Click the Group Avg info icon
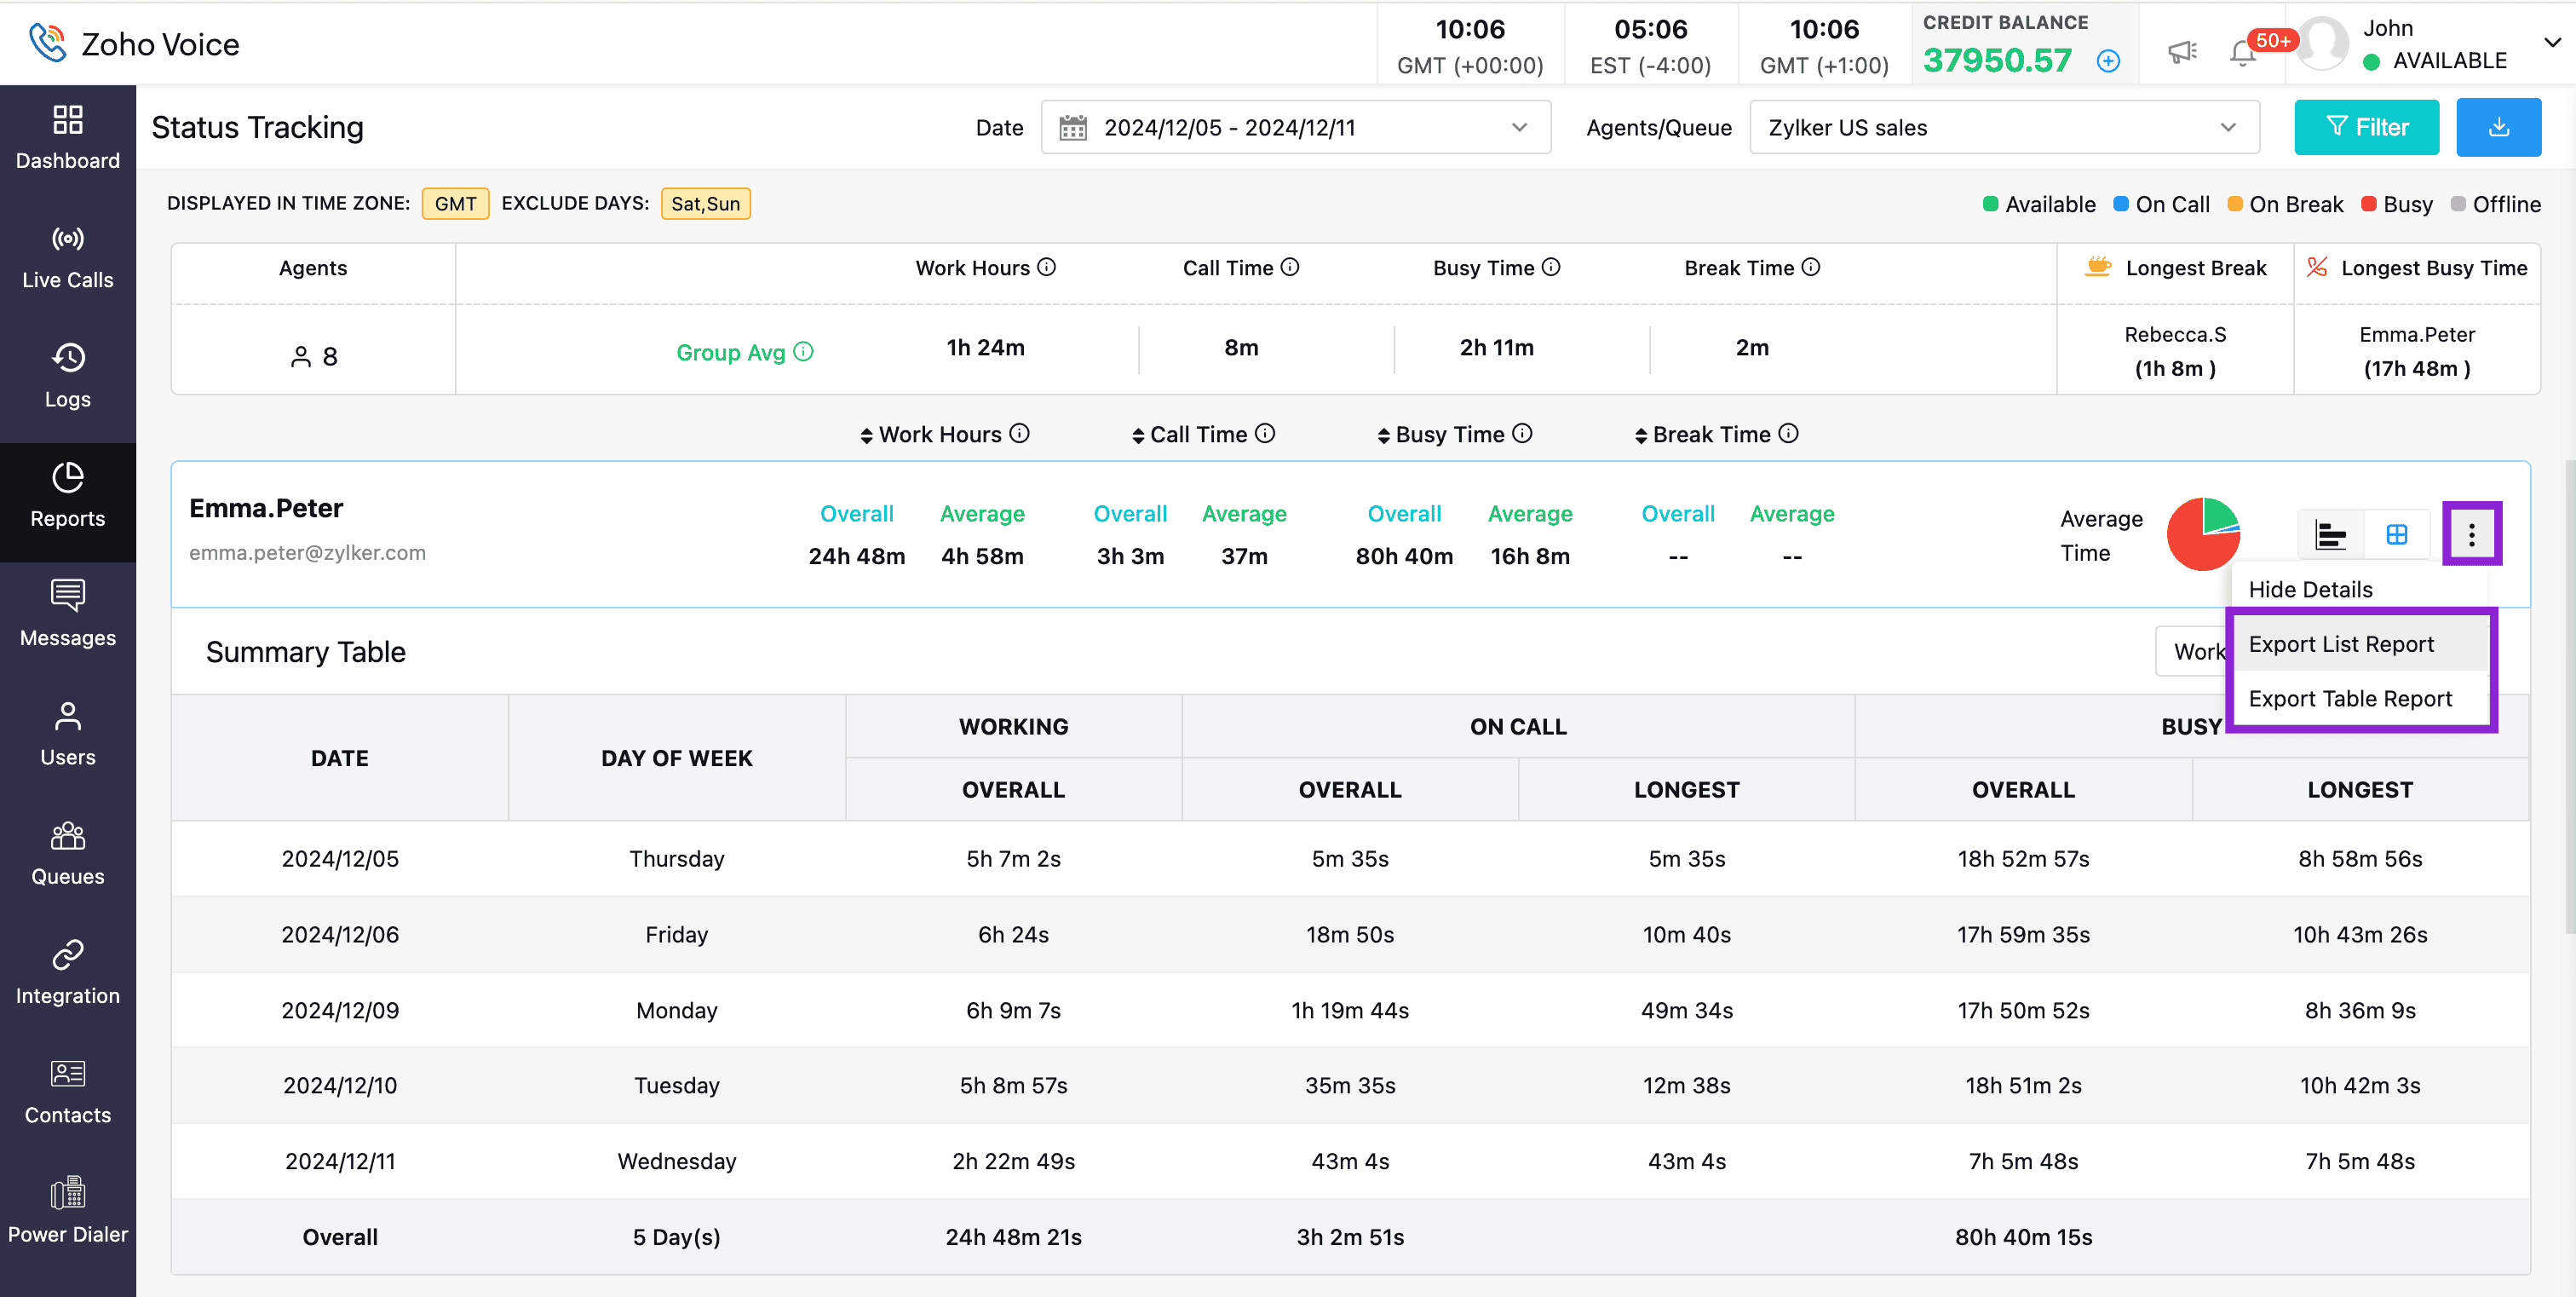Image resolution: width=2576 pixels, height=1297 pixels. [x=803, y=351]
